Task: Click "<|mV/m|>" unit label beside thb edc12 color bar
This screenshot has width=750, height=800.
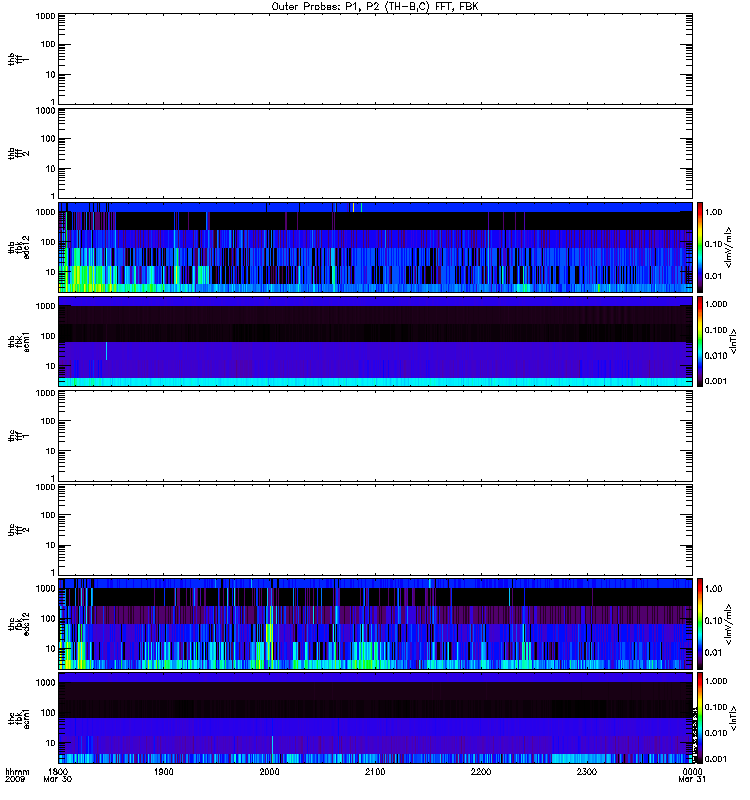Action: pos(729,247)
